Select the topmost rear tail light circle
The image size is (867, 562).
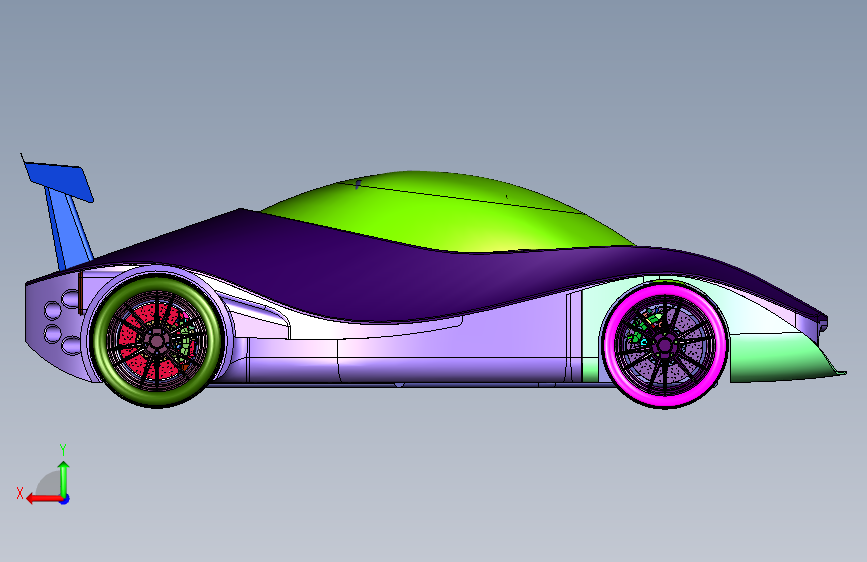click(70, 299)
